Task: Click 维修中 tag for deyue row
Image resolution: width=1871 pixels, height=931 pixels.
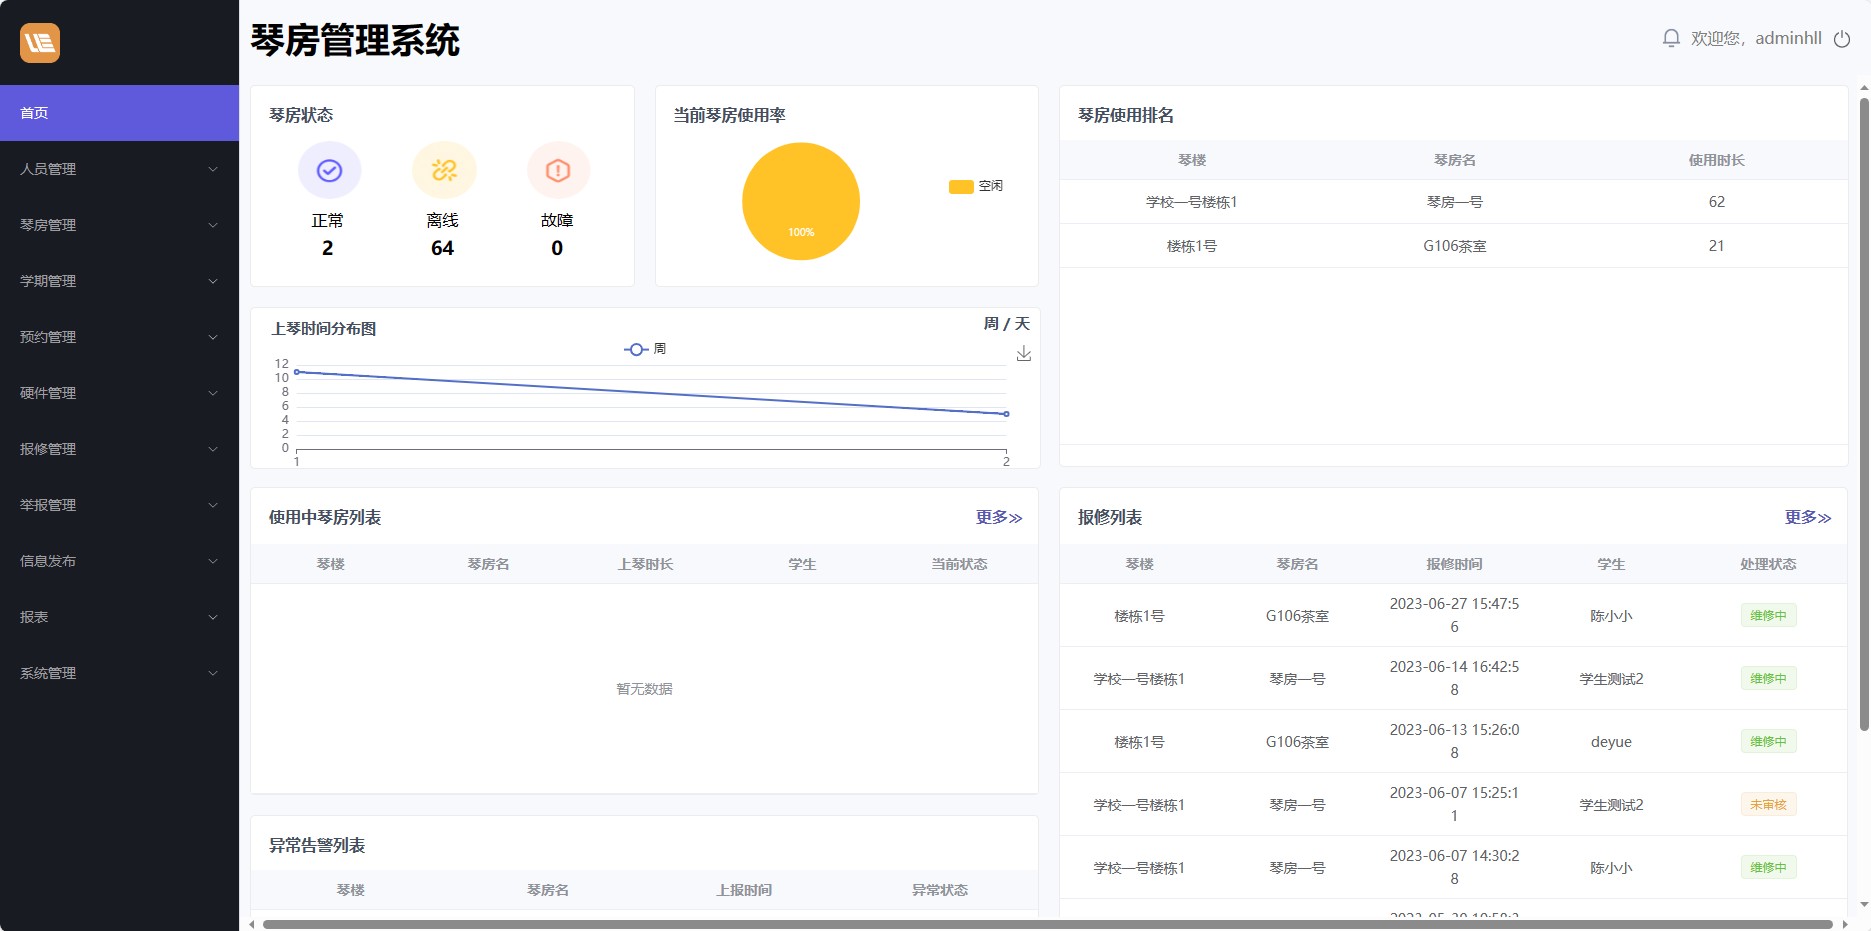Action: click(1768, 741)
